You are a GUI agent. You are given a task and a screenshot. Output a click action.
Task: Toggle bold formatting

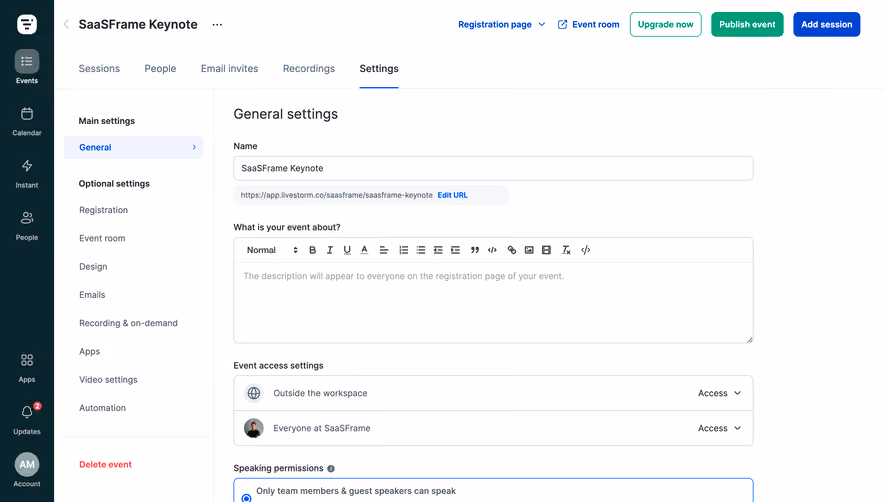click(x=312, y=250)
